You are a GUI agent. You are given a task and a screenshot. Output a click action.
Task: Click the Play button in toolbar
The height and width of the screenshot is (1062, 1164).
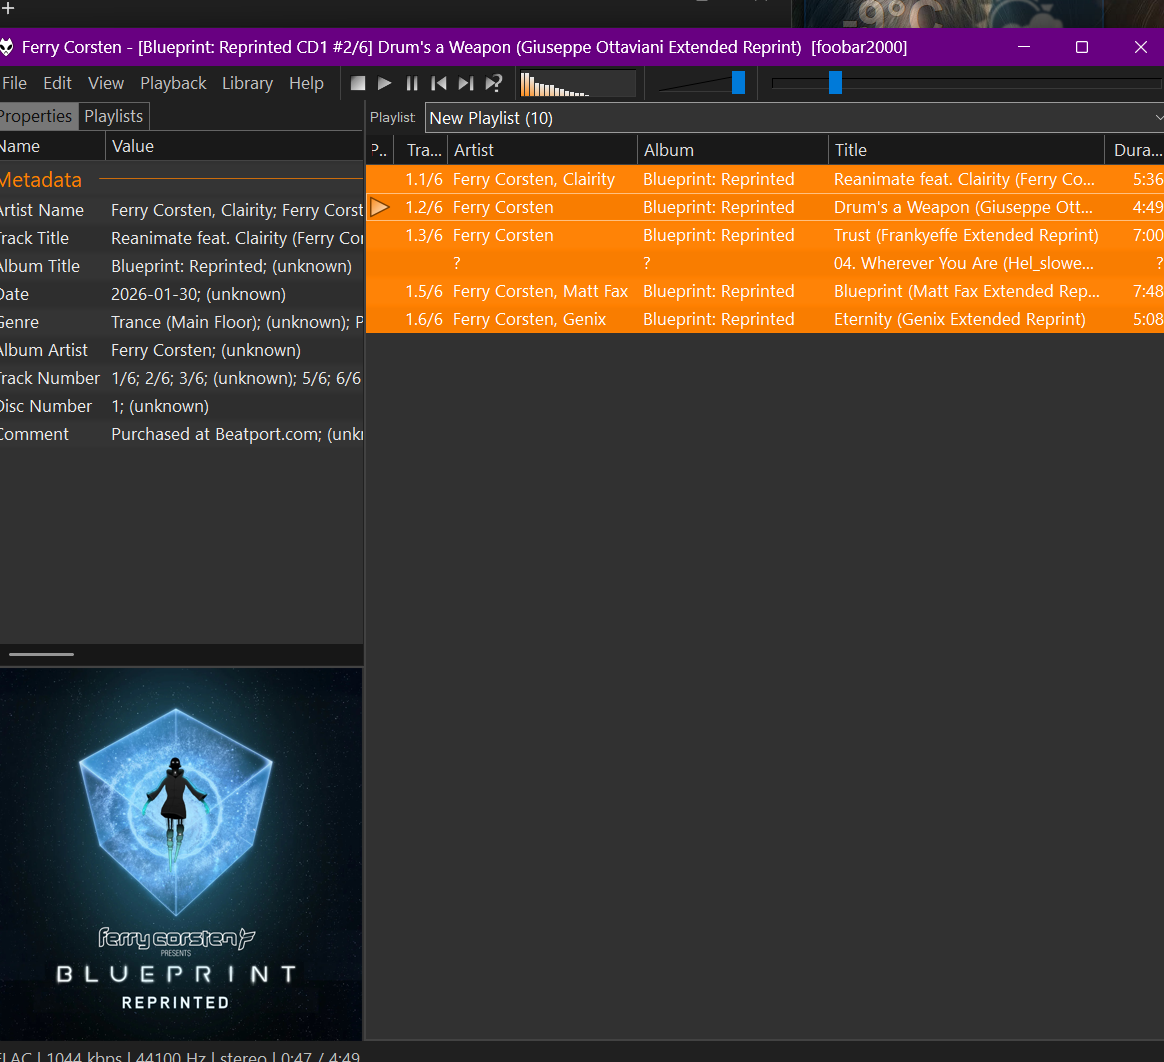(x=385, y=83)
